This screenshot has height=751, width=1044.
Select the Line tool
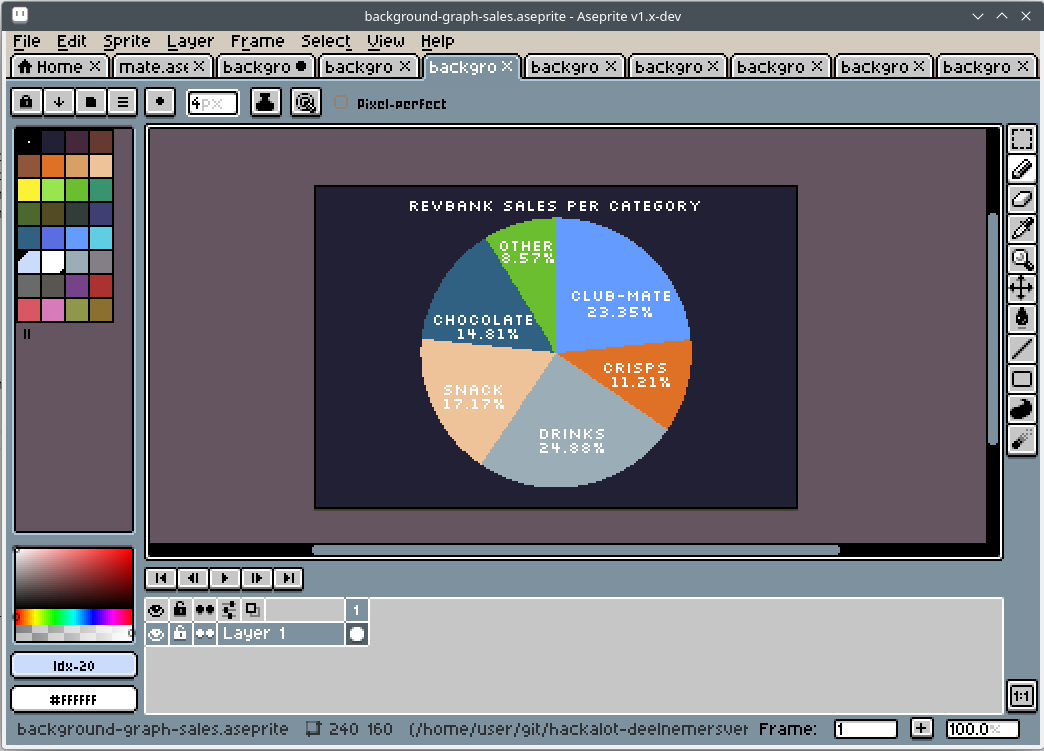point(1021,349)
